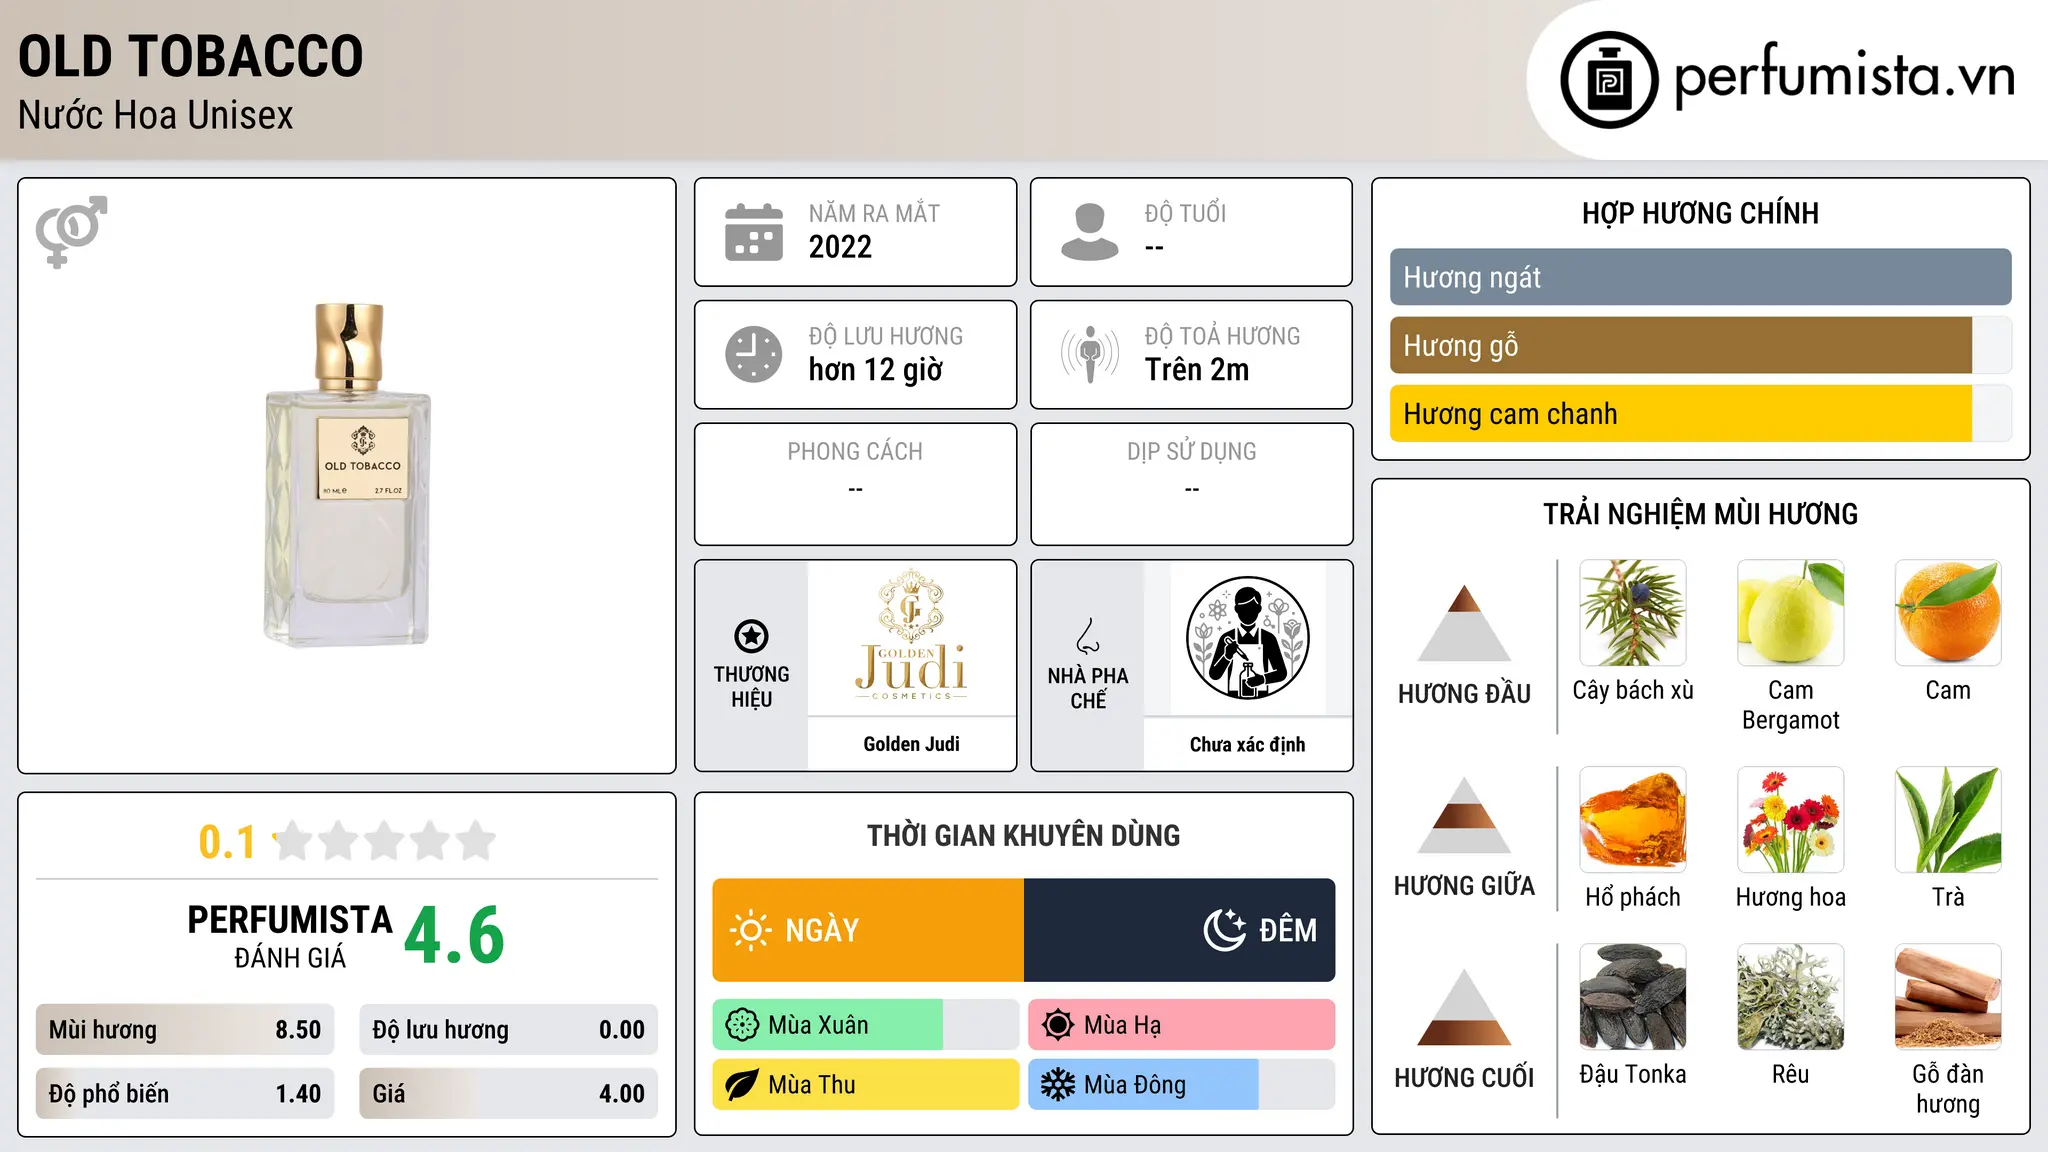Screen dimensions: 2048x1152
Task: Click the Hương đầu pyramid icon
Action: [x=1464, y=622]
